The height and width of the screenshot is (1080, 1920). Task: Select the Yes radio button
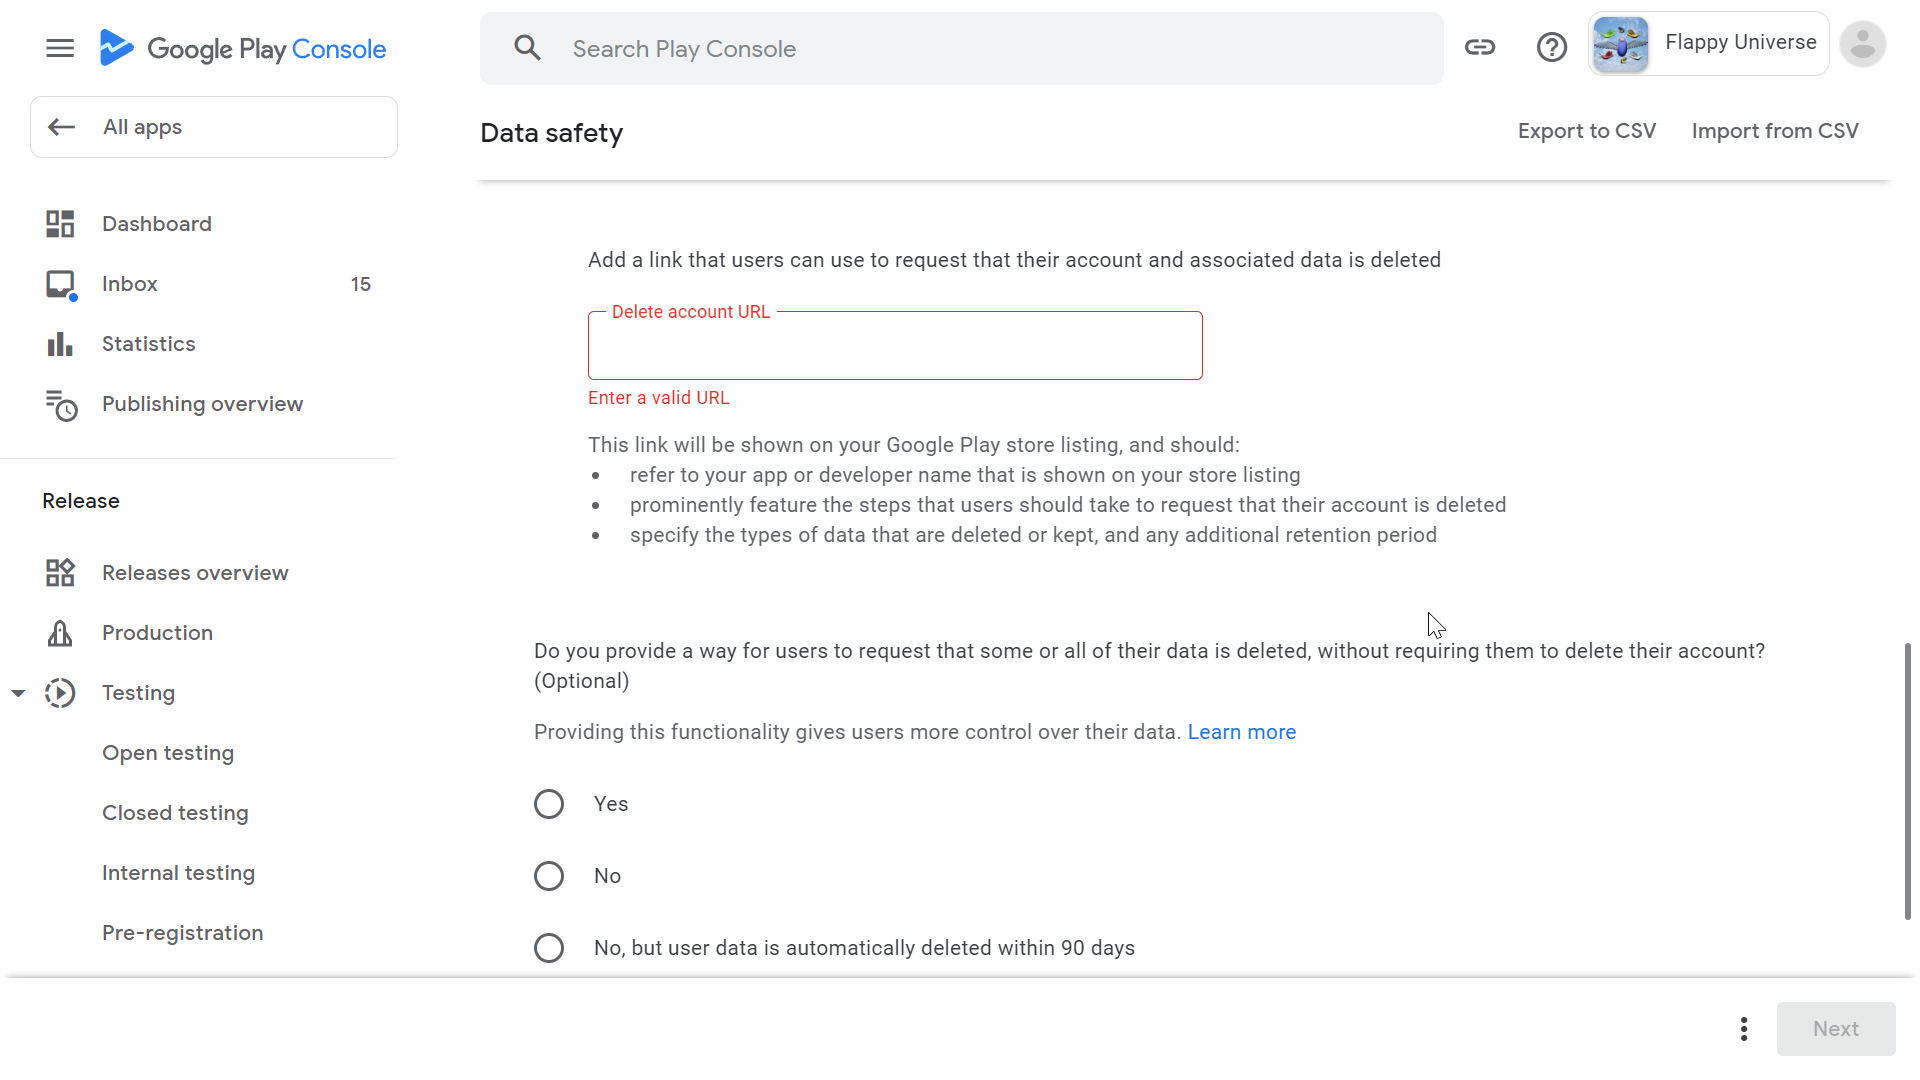click(x=549, y=803)
